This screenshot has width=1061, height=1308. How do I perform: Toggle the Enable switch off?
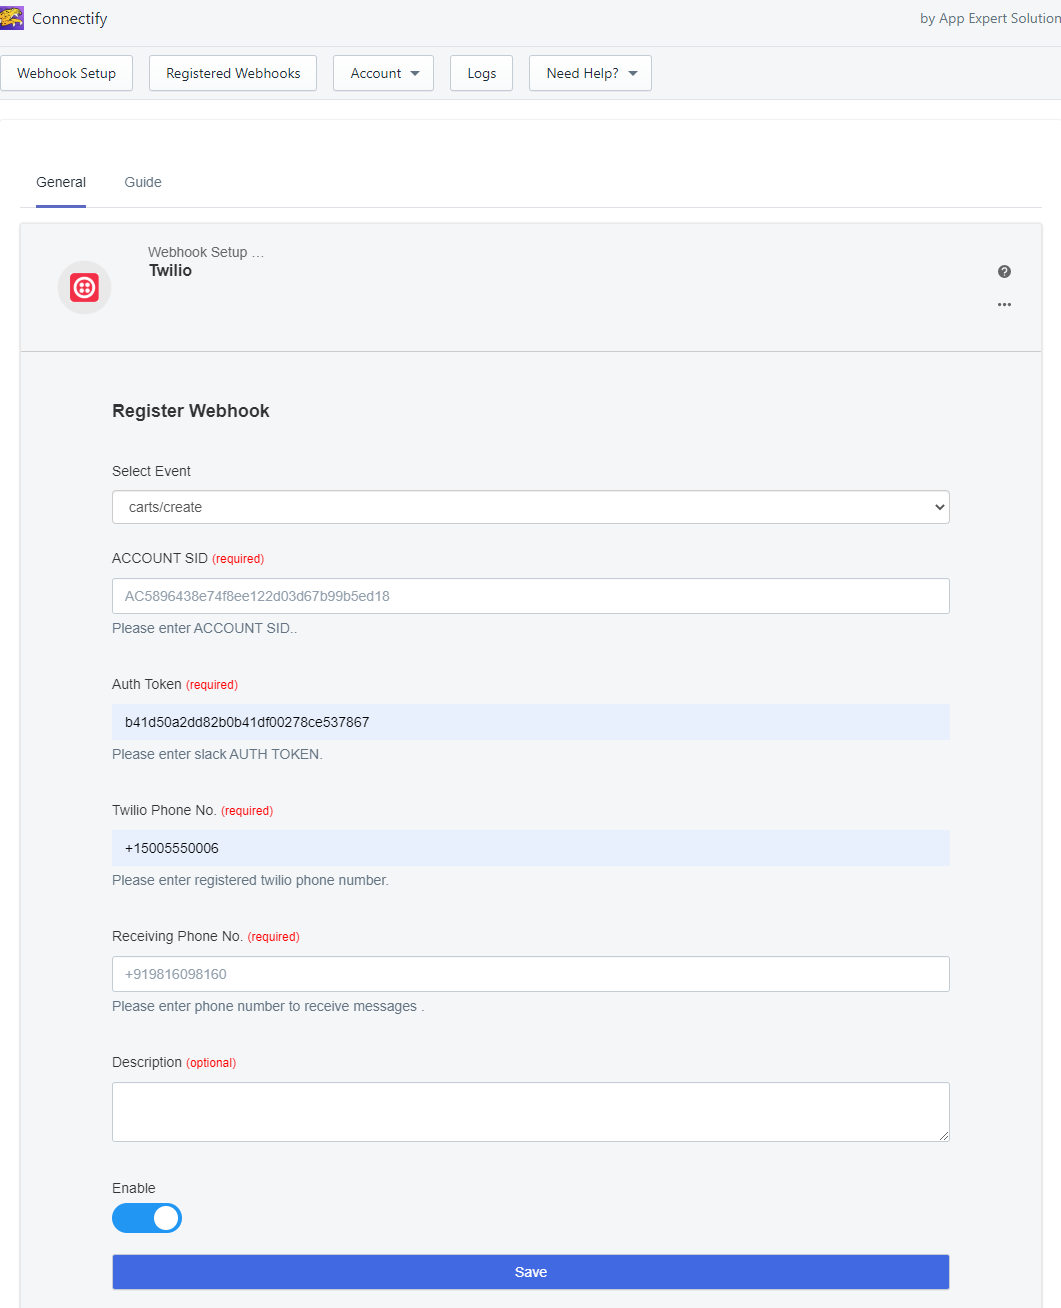click(x=147, y=1218)
